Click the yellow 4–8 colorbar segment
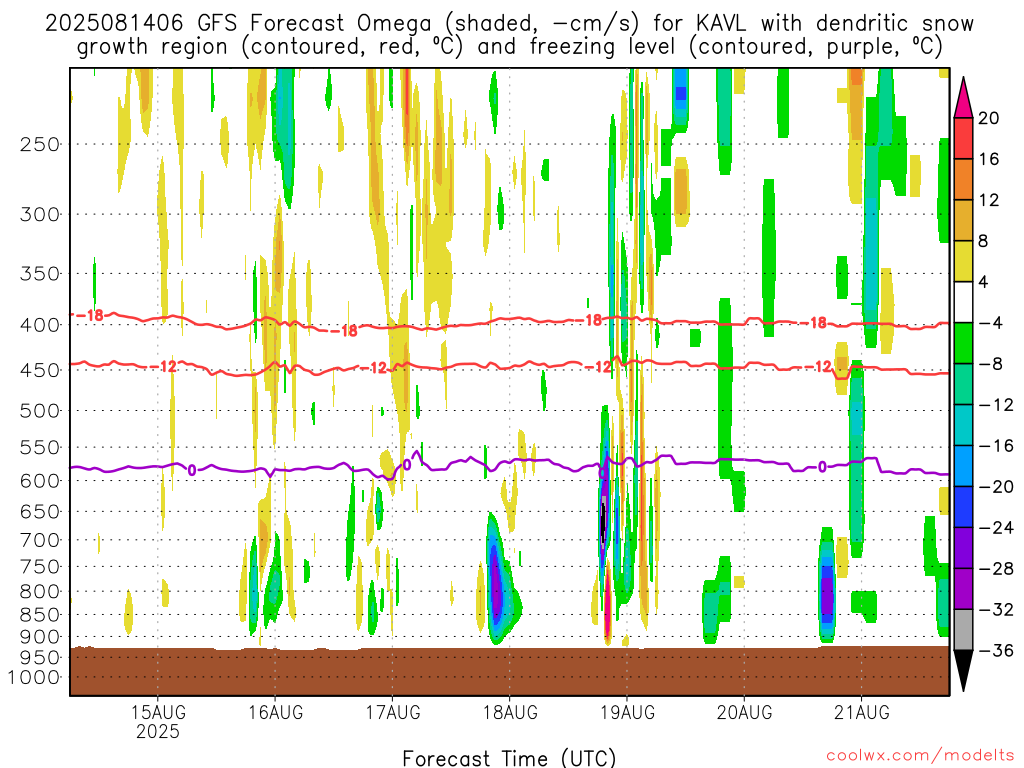This screenshot has width=1024, height=768. [x=963, y=261]
